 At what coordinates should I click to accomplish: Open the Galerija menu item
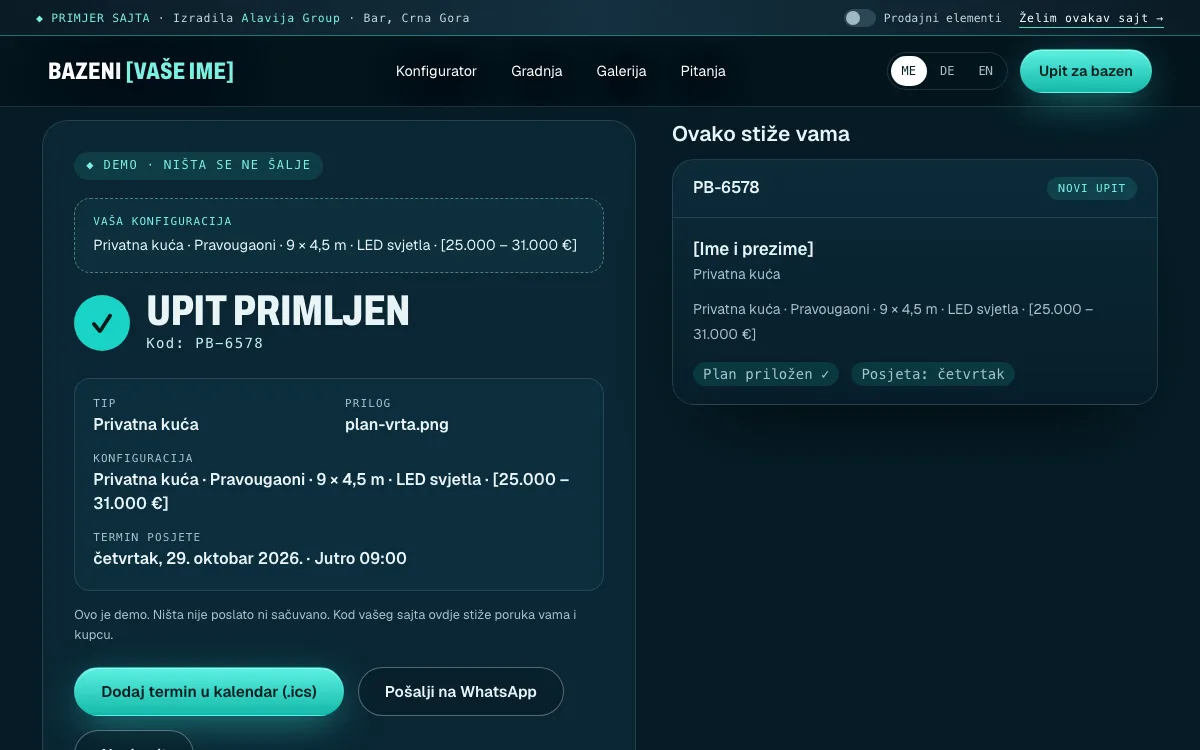click(x=621, y=71)
